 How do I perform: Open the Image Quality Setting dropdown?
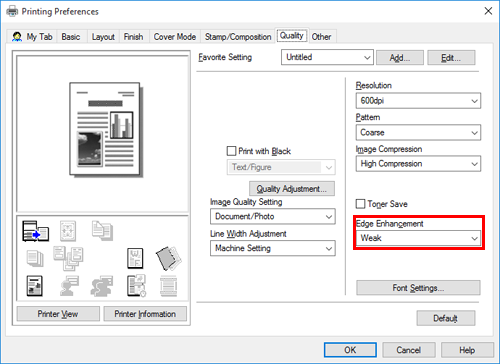click(x=273, y=217)
